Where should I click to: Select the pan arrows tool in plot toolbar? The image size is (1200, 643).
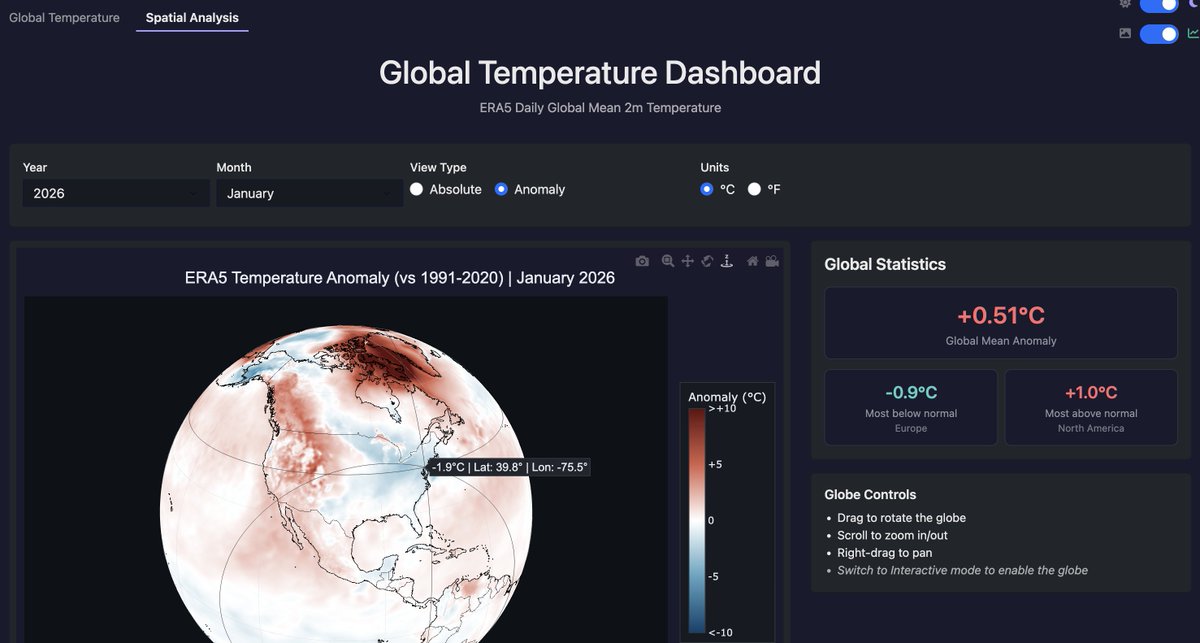pos(688,262)
